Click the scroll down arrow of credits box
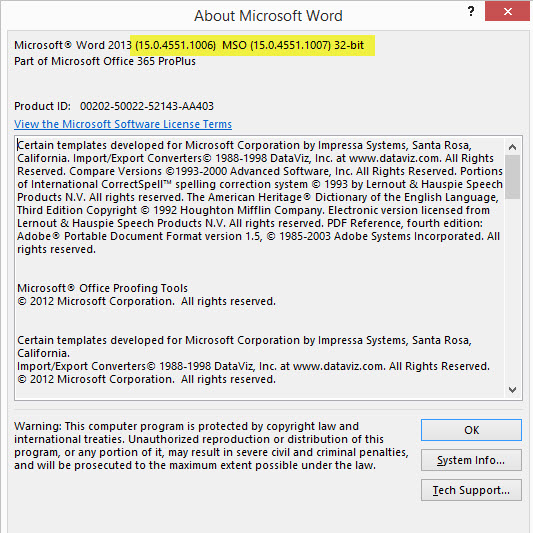 click(512, 390)
